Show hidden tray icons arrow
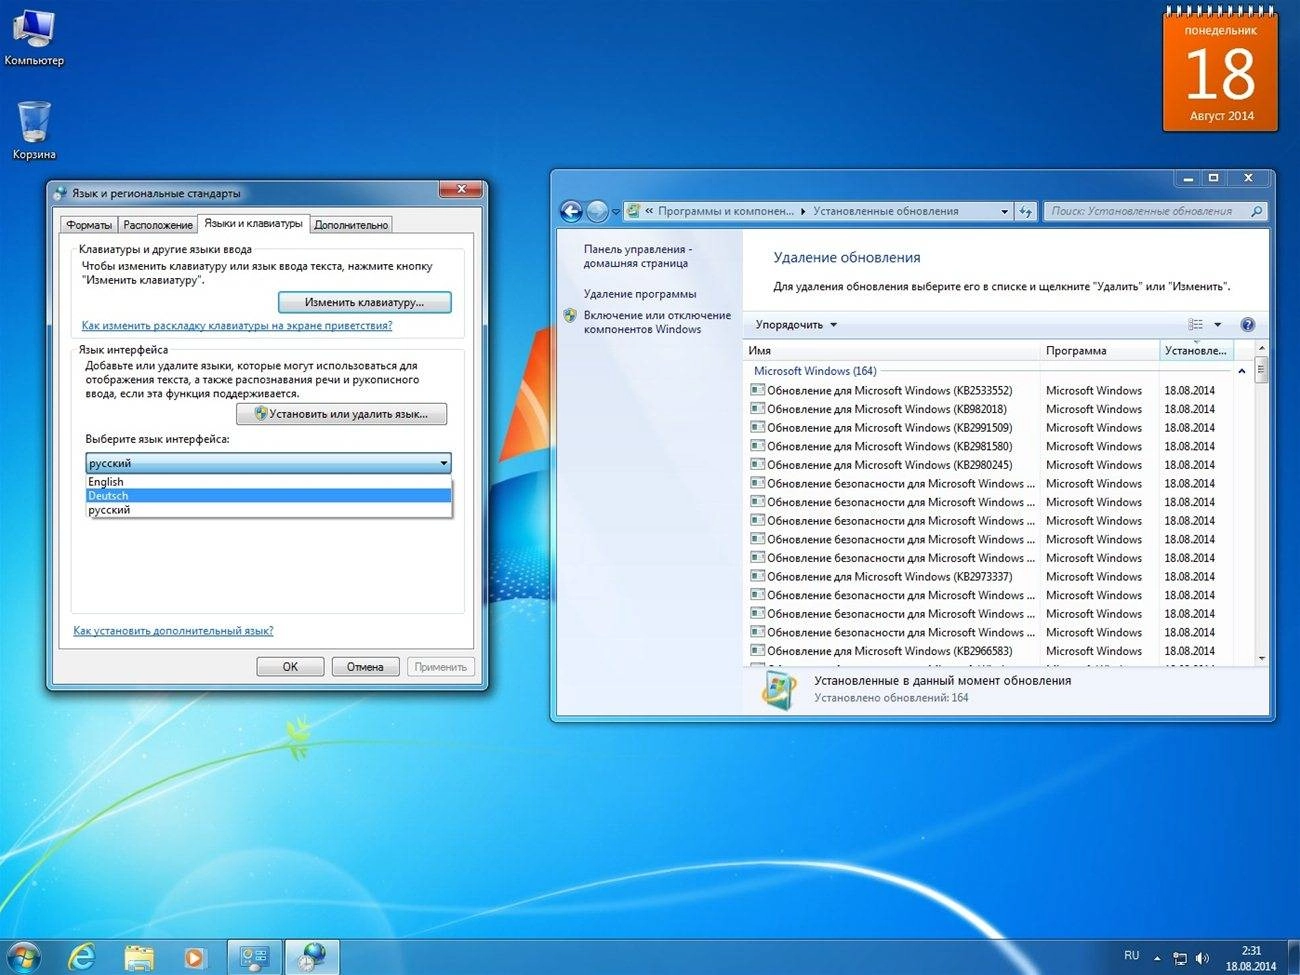Viewport: 1300px width, 975px height. 1157,958
